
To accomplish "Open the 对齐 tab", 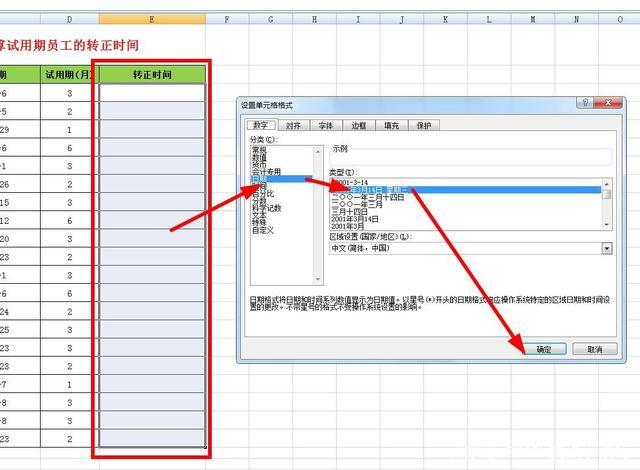I will pyautogui.click(x=293, y=125).
